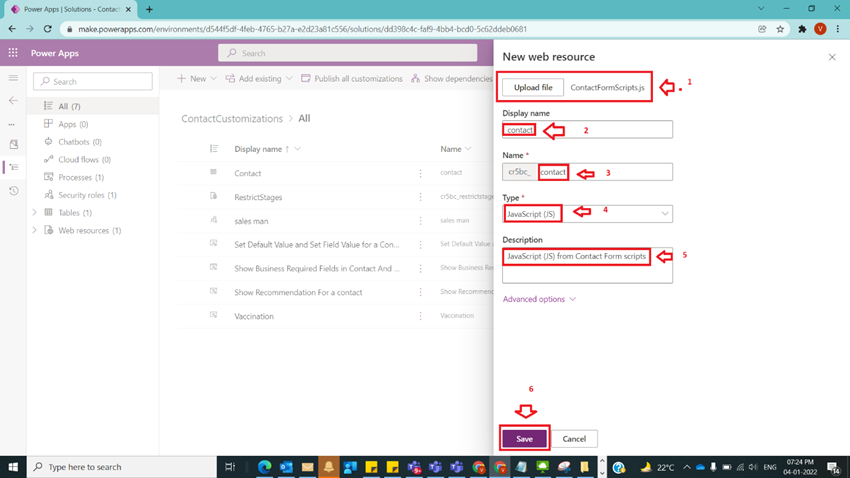Click Publish all customizations
Image resolution: width=850 pixels, height=478 pixels.
coord(352,79)
